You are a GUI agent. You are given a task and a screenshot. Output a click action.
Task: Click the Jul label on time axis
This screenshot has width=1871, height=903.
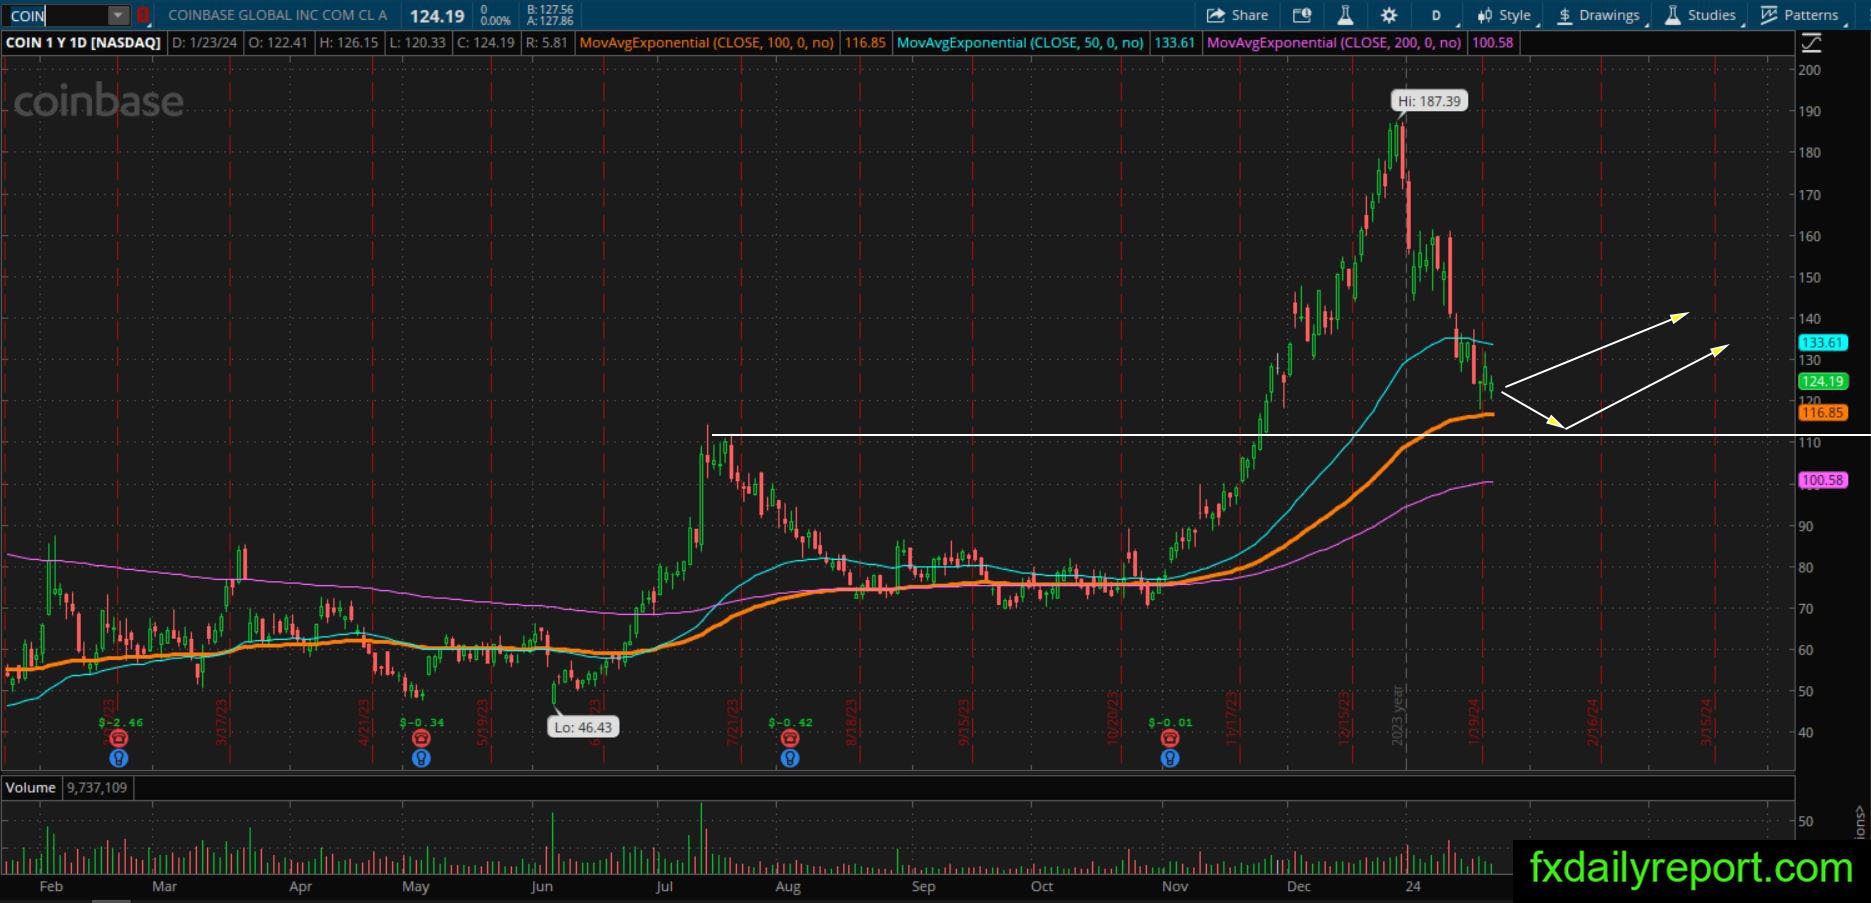[664, 886]
